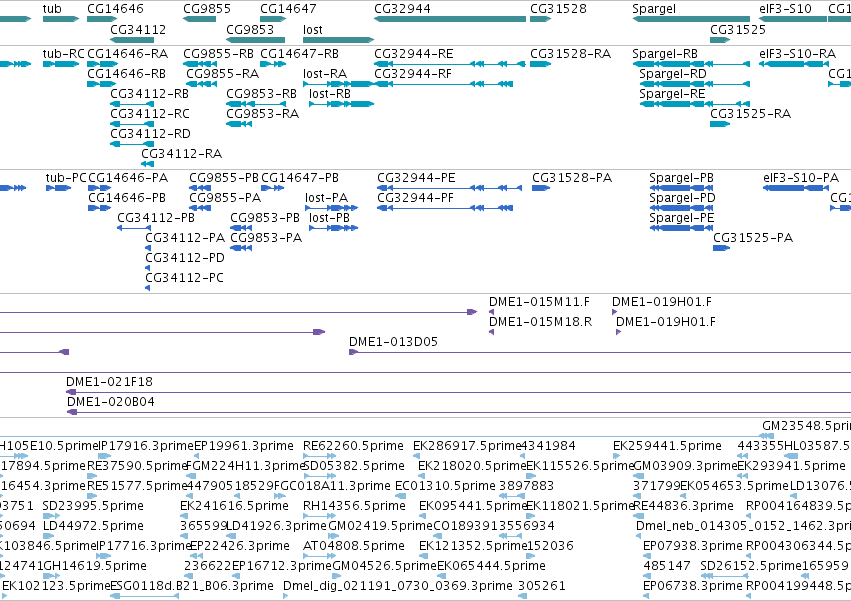Click BAC clone DME1-021F18
The height and width of the screenshot is (601, 851).
click(459, 392)
